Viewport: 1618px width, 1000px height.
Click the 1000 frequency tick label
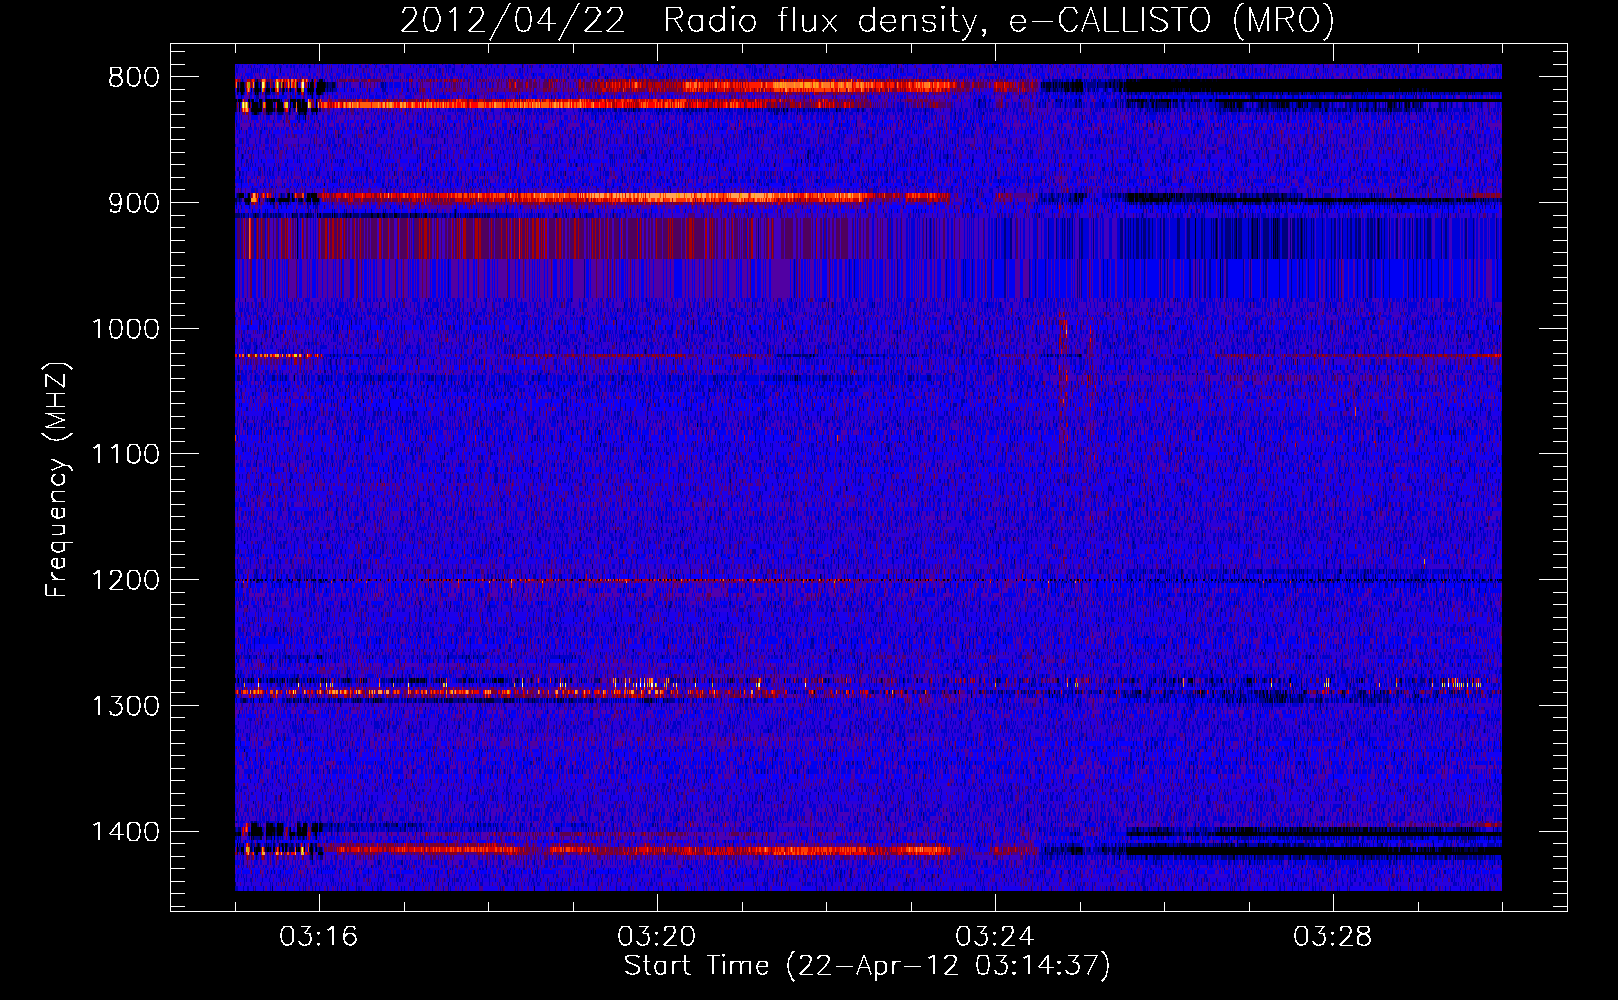pyautogui.click(x=125, y=329)
